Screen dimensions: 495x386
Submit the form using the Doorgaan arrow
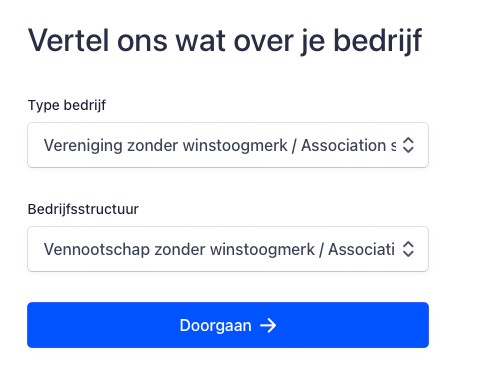point(268,325)
